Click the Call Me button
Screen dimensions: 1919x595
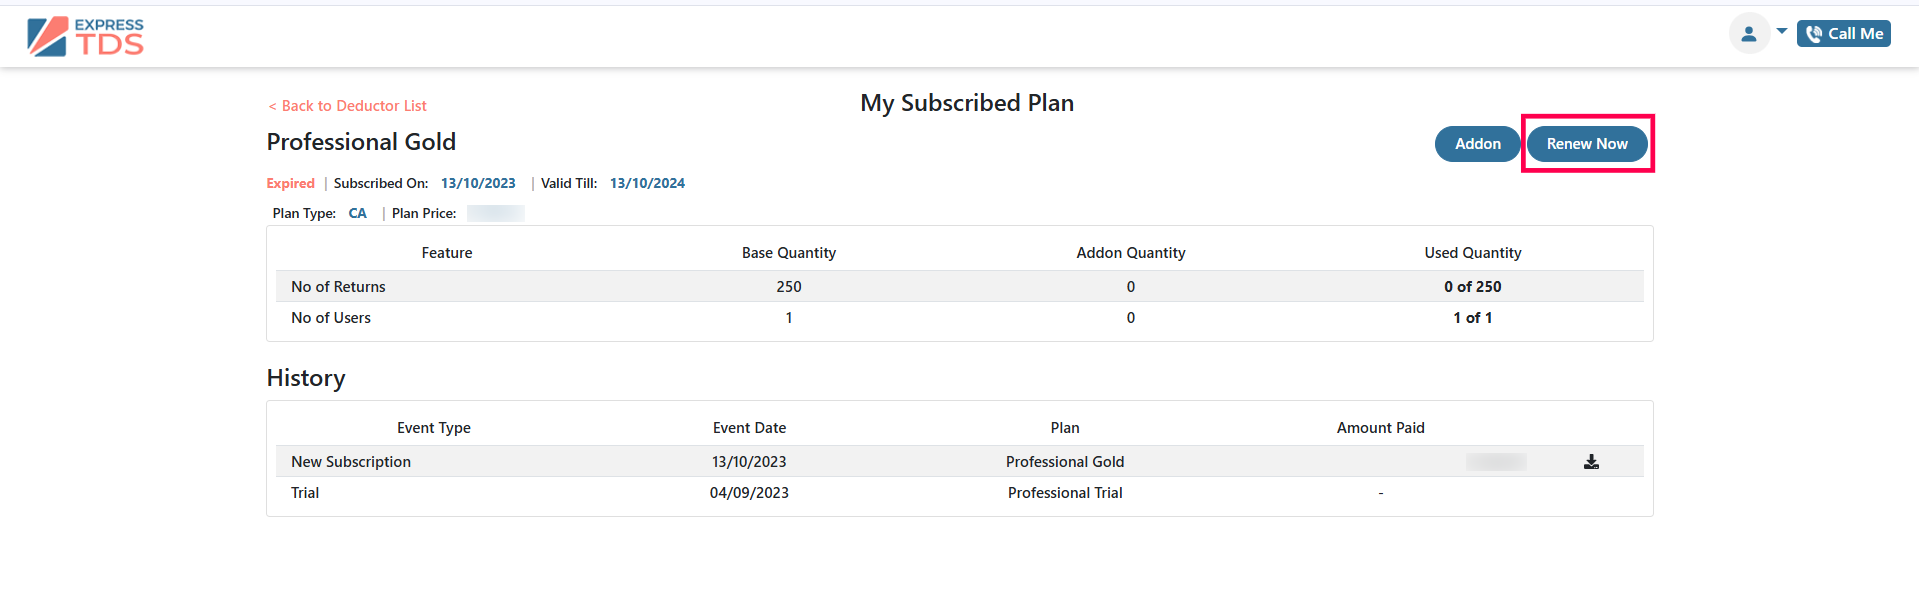tap(1844, 34)
